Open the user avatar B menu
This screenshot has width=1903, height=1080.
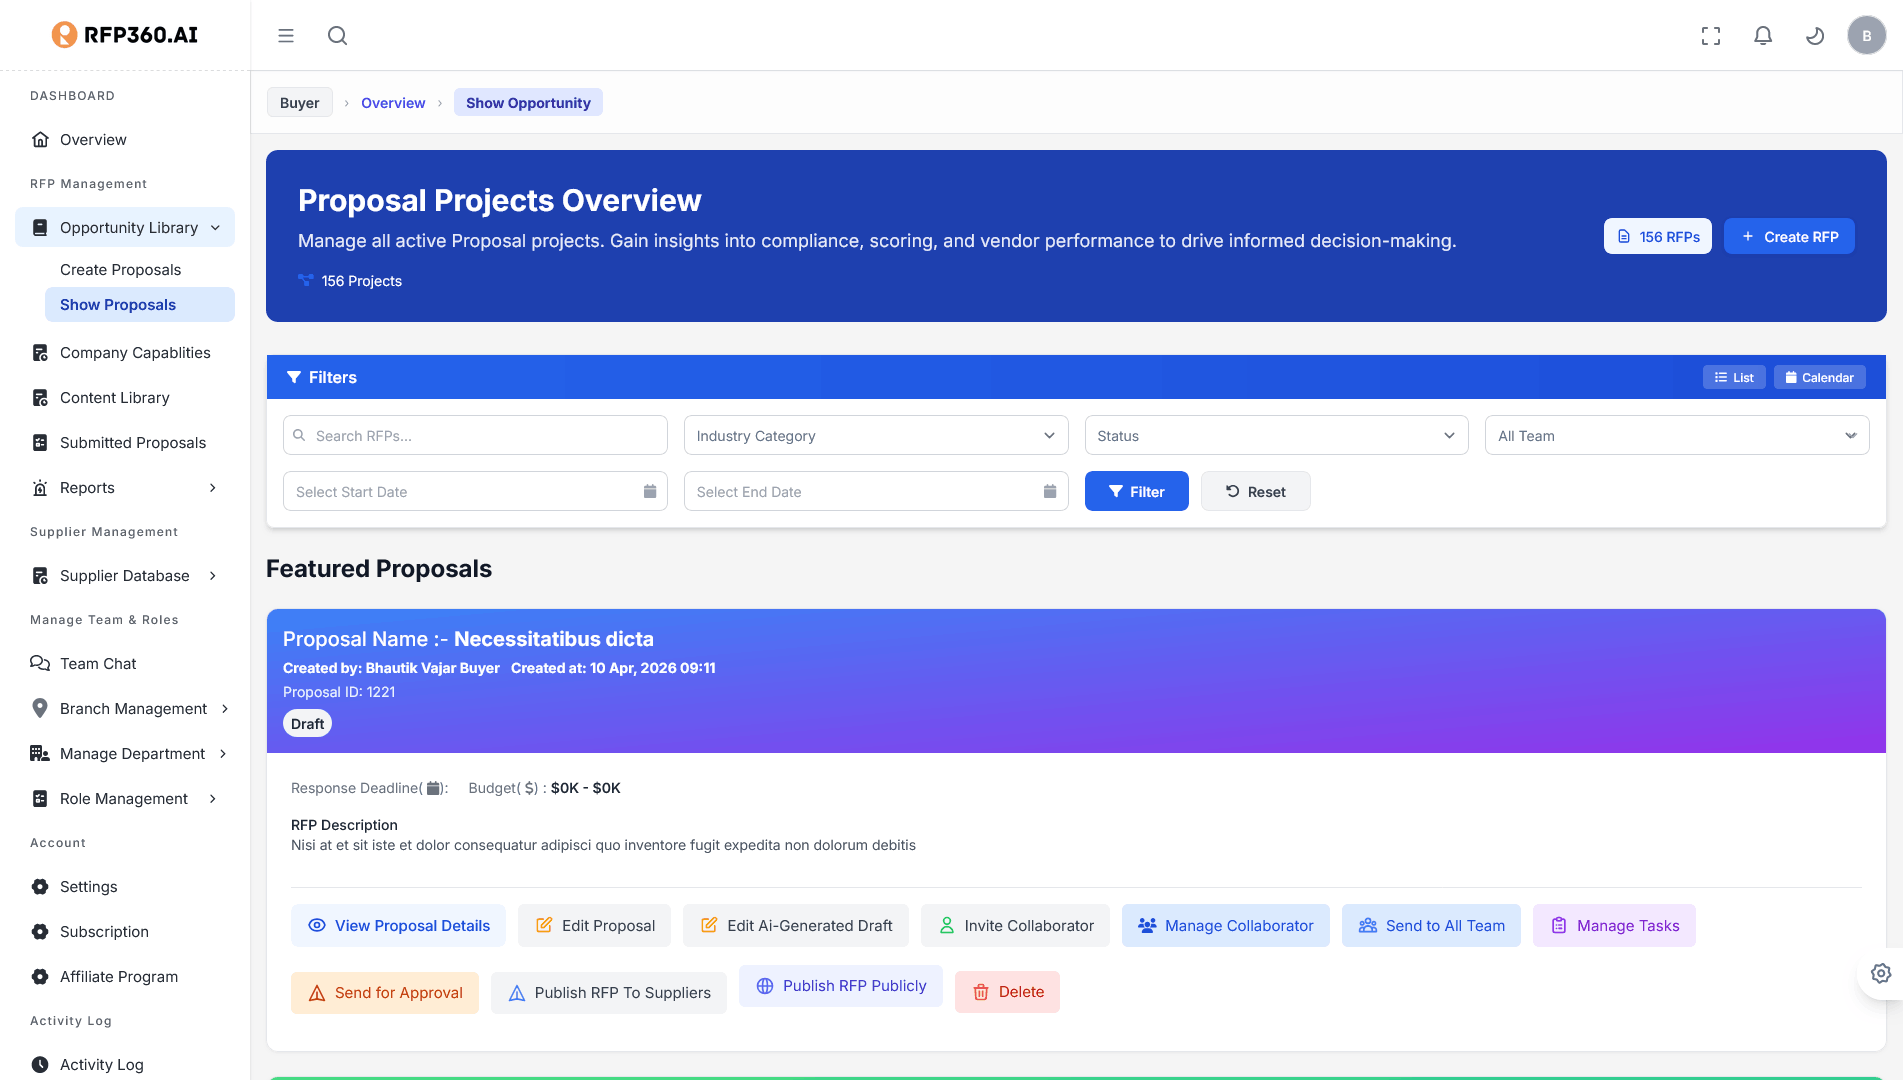1866,36
